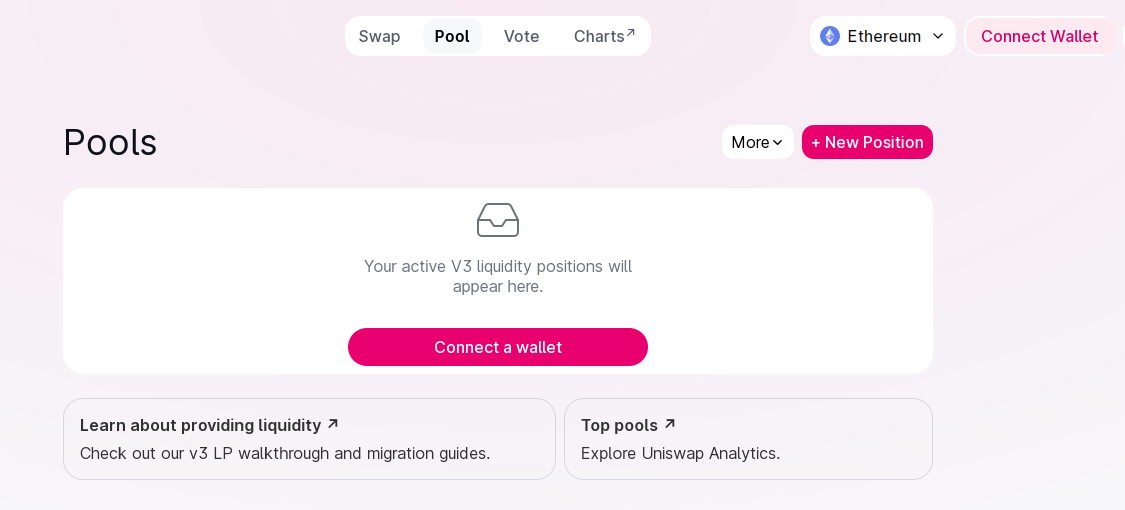Create a position with + New Position
Screen dimensions: 1125x510
click(x=867, y=142)
